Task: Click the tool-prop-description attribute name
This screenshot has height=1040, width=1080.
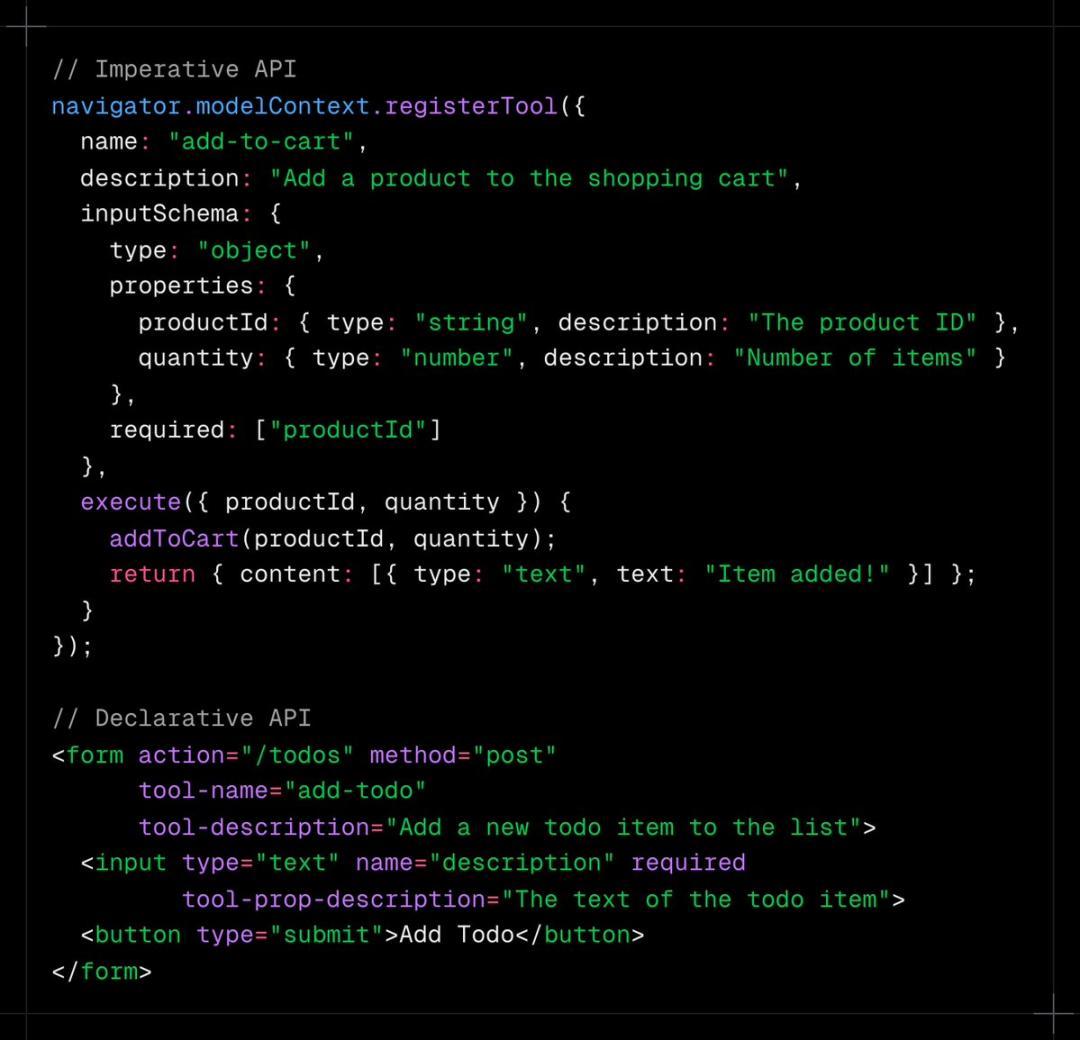Action: coord(334,899)
